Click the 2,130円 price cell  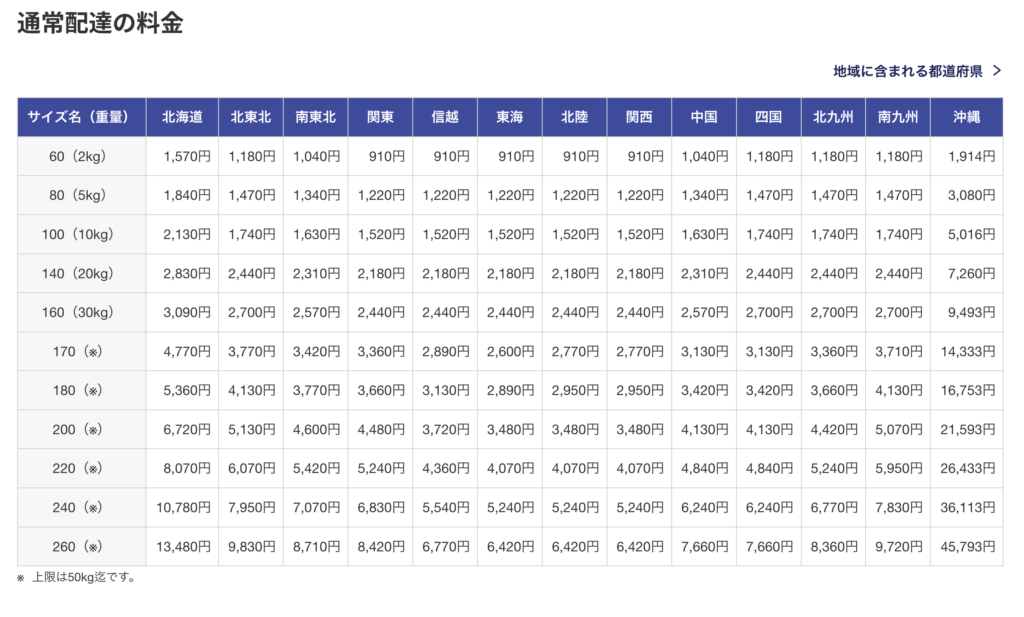(182, 234)
